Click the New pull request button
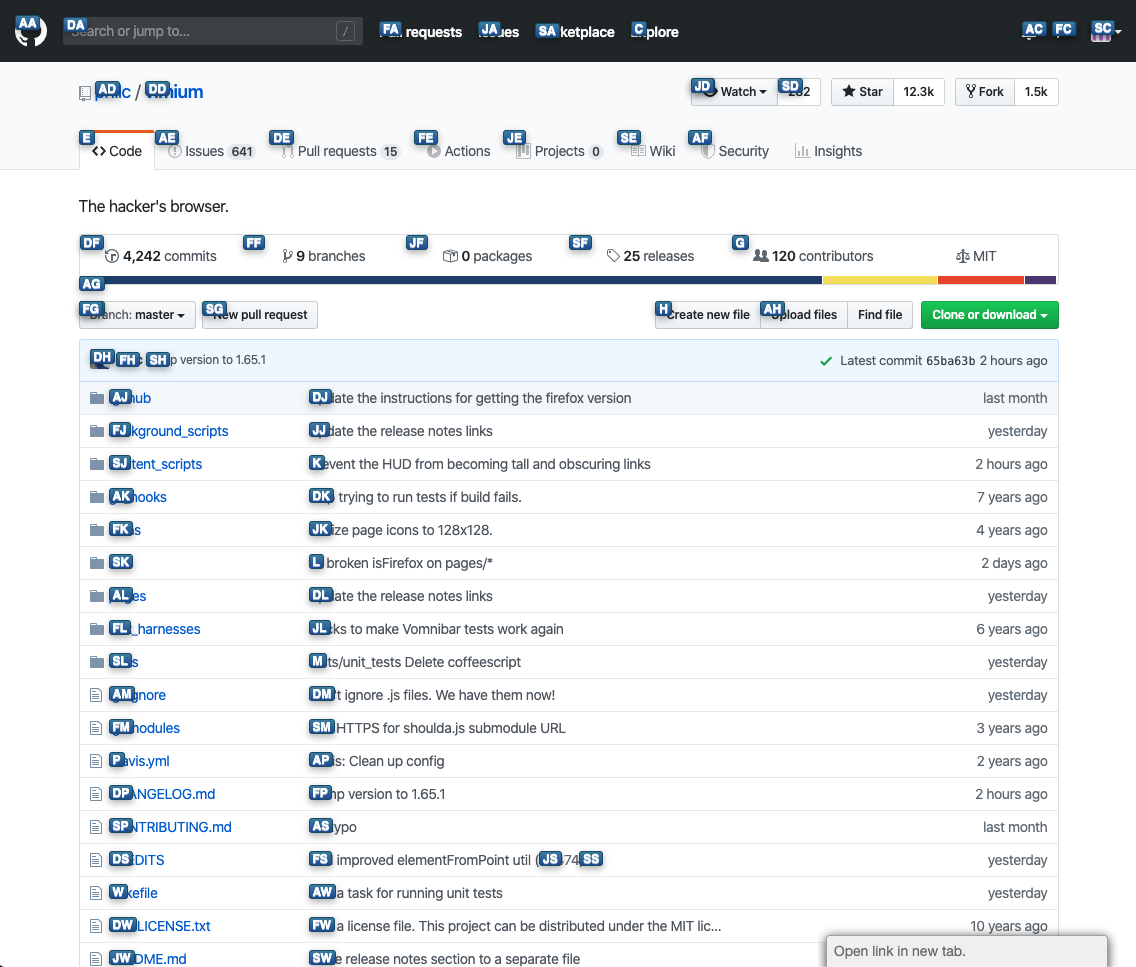 259,315
